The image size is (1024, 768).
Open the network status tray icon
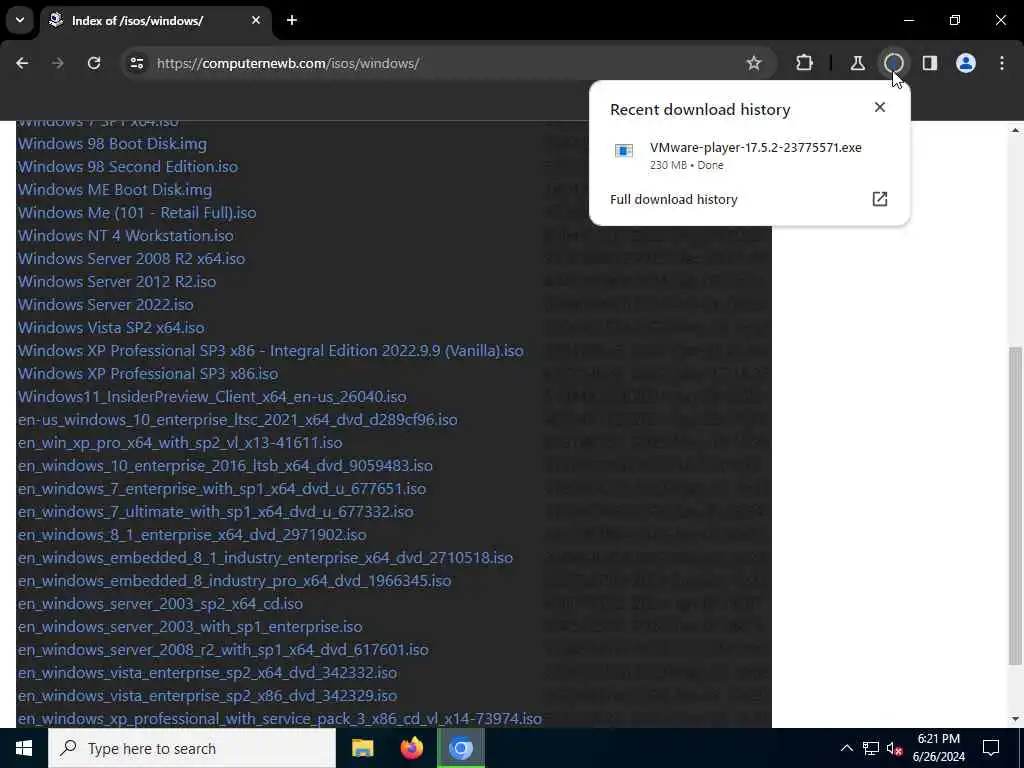tap(871, 748)
